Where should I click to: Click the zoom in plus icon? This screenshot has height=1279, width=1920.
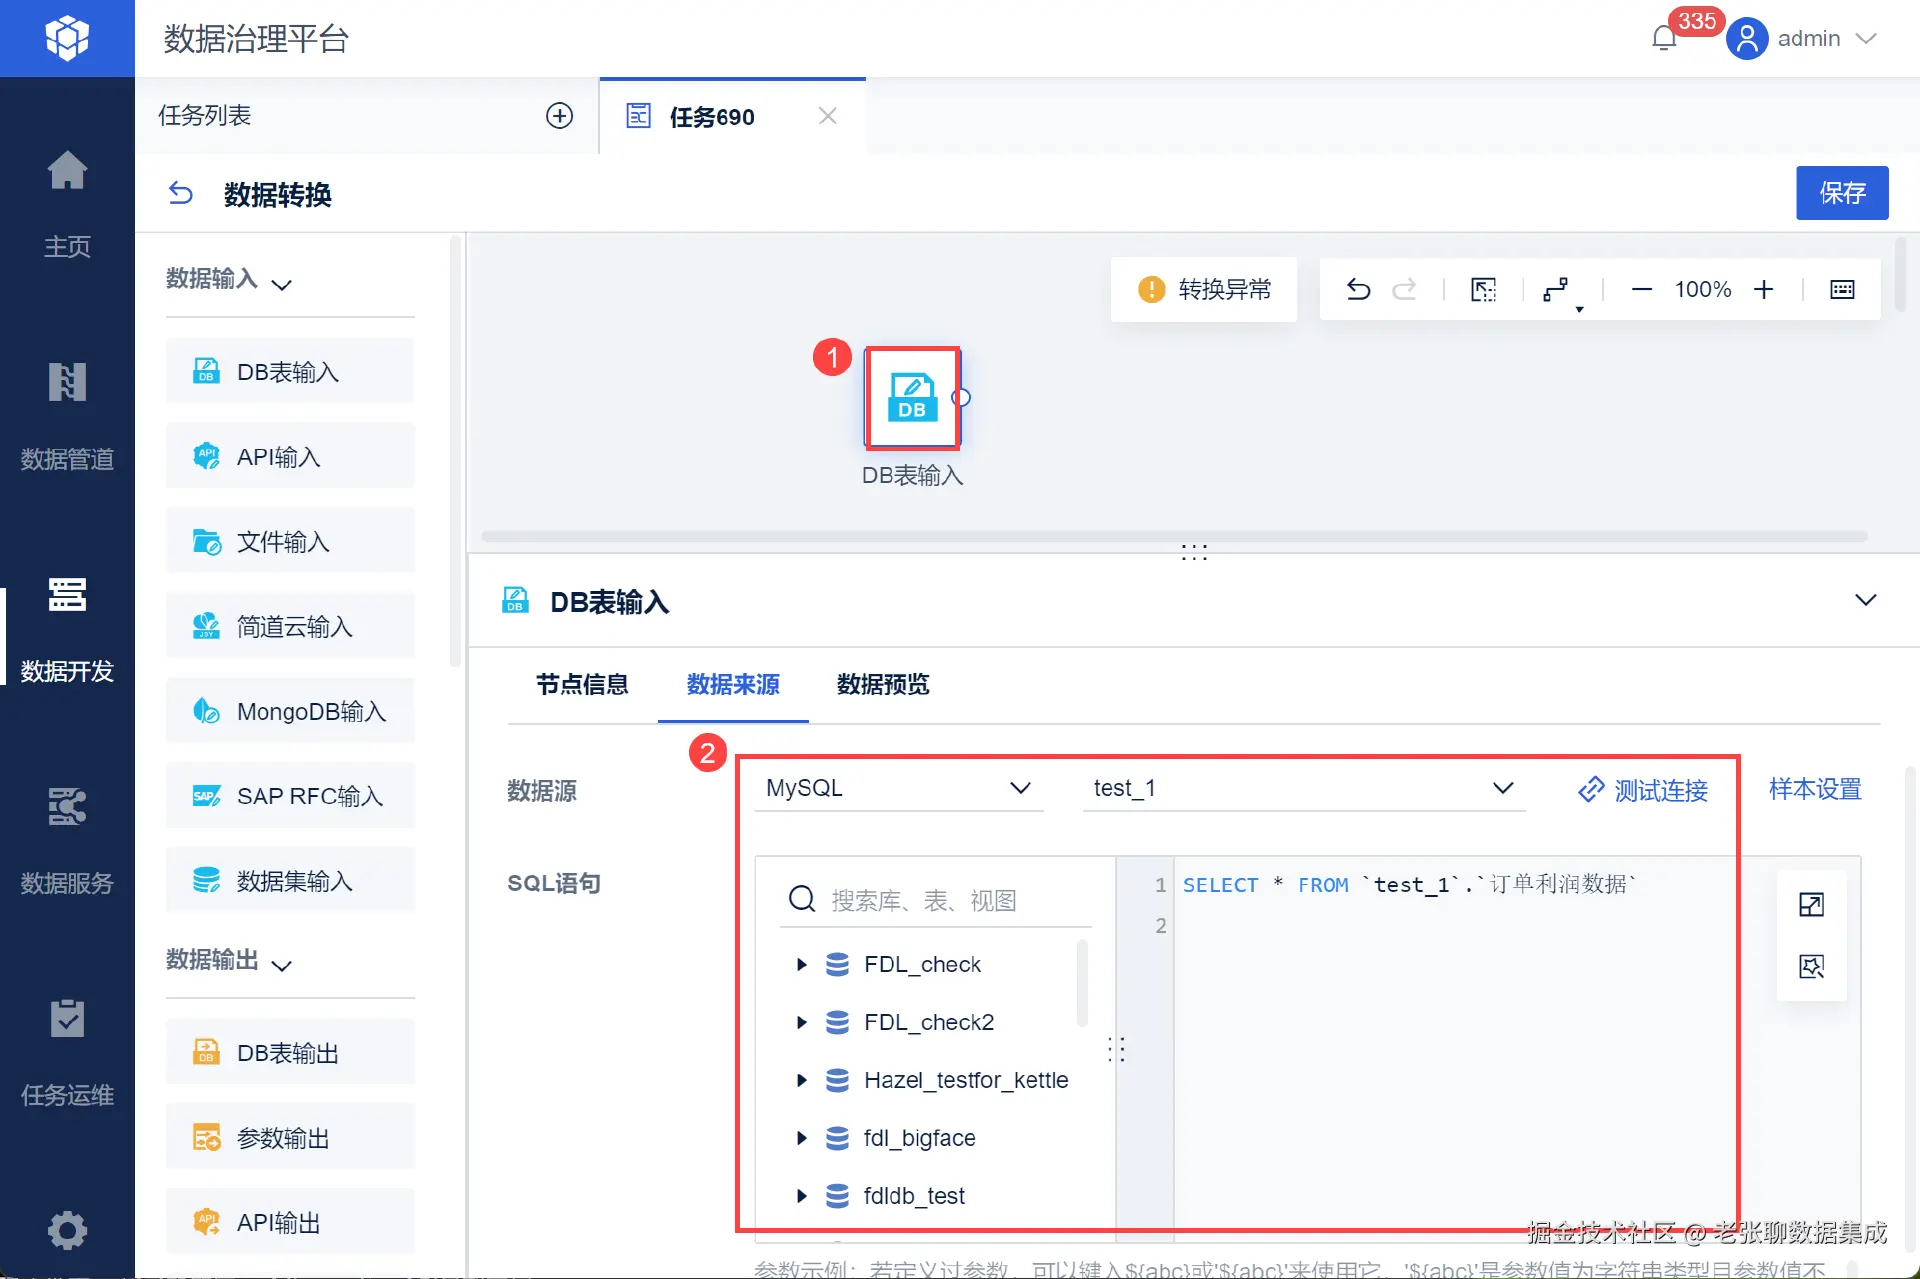click(x=1764, y=290)
